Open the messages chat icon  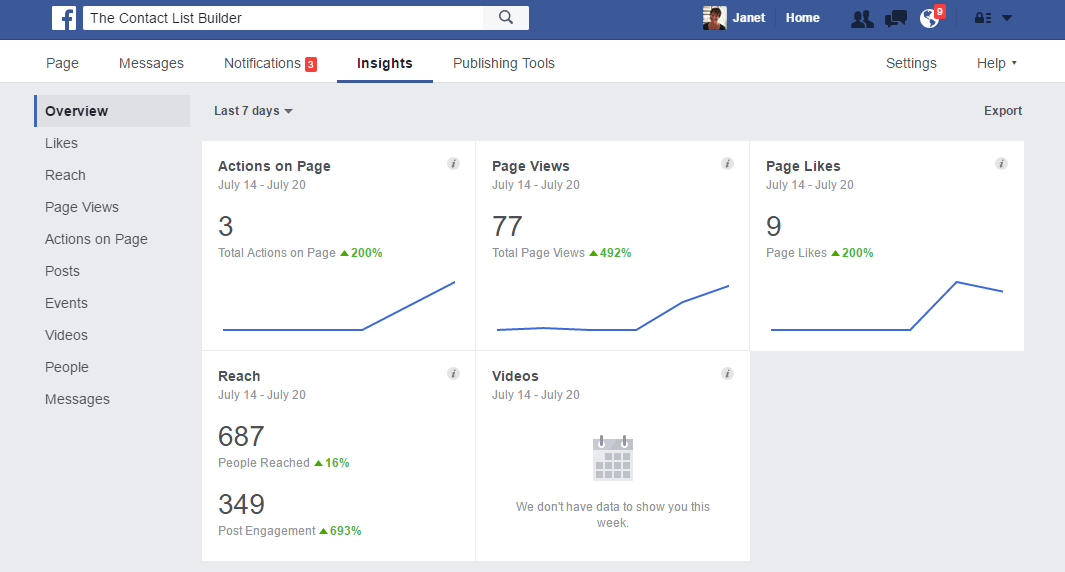tap(896, 18)
